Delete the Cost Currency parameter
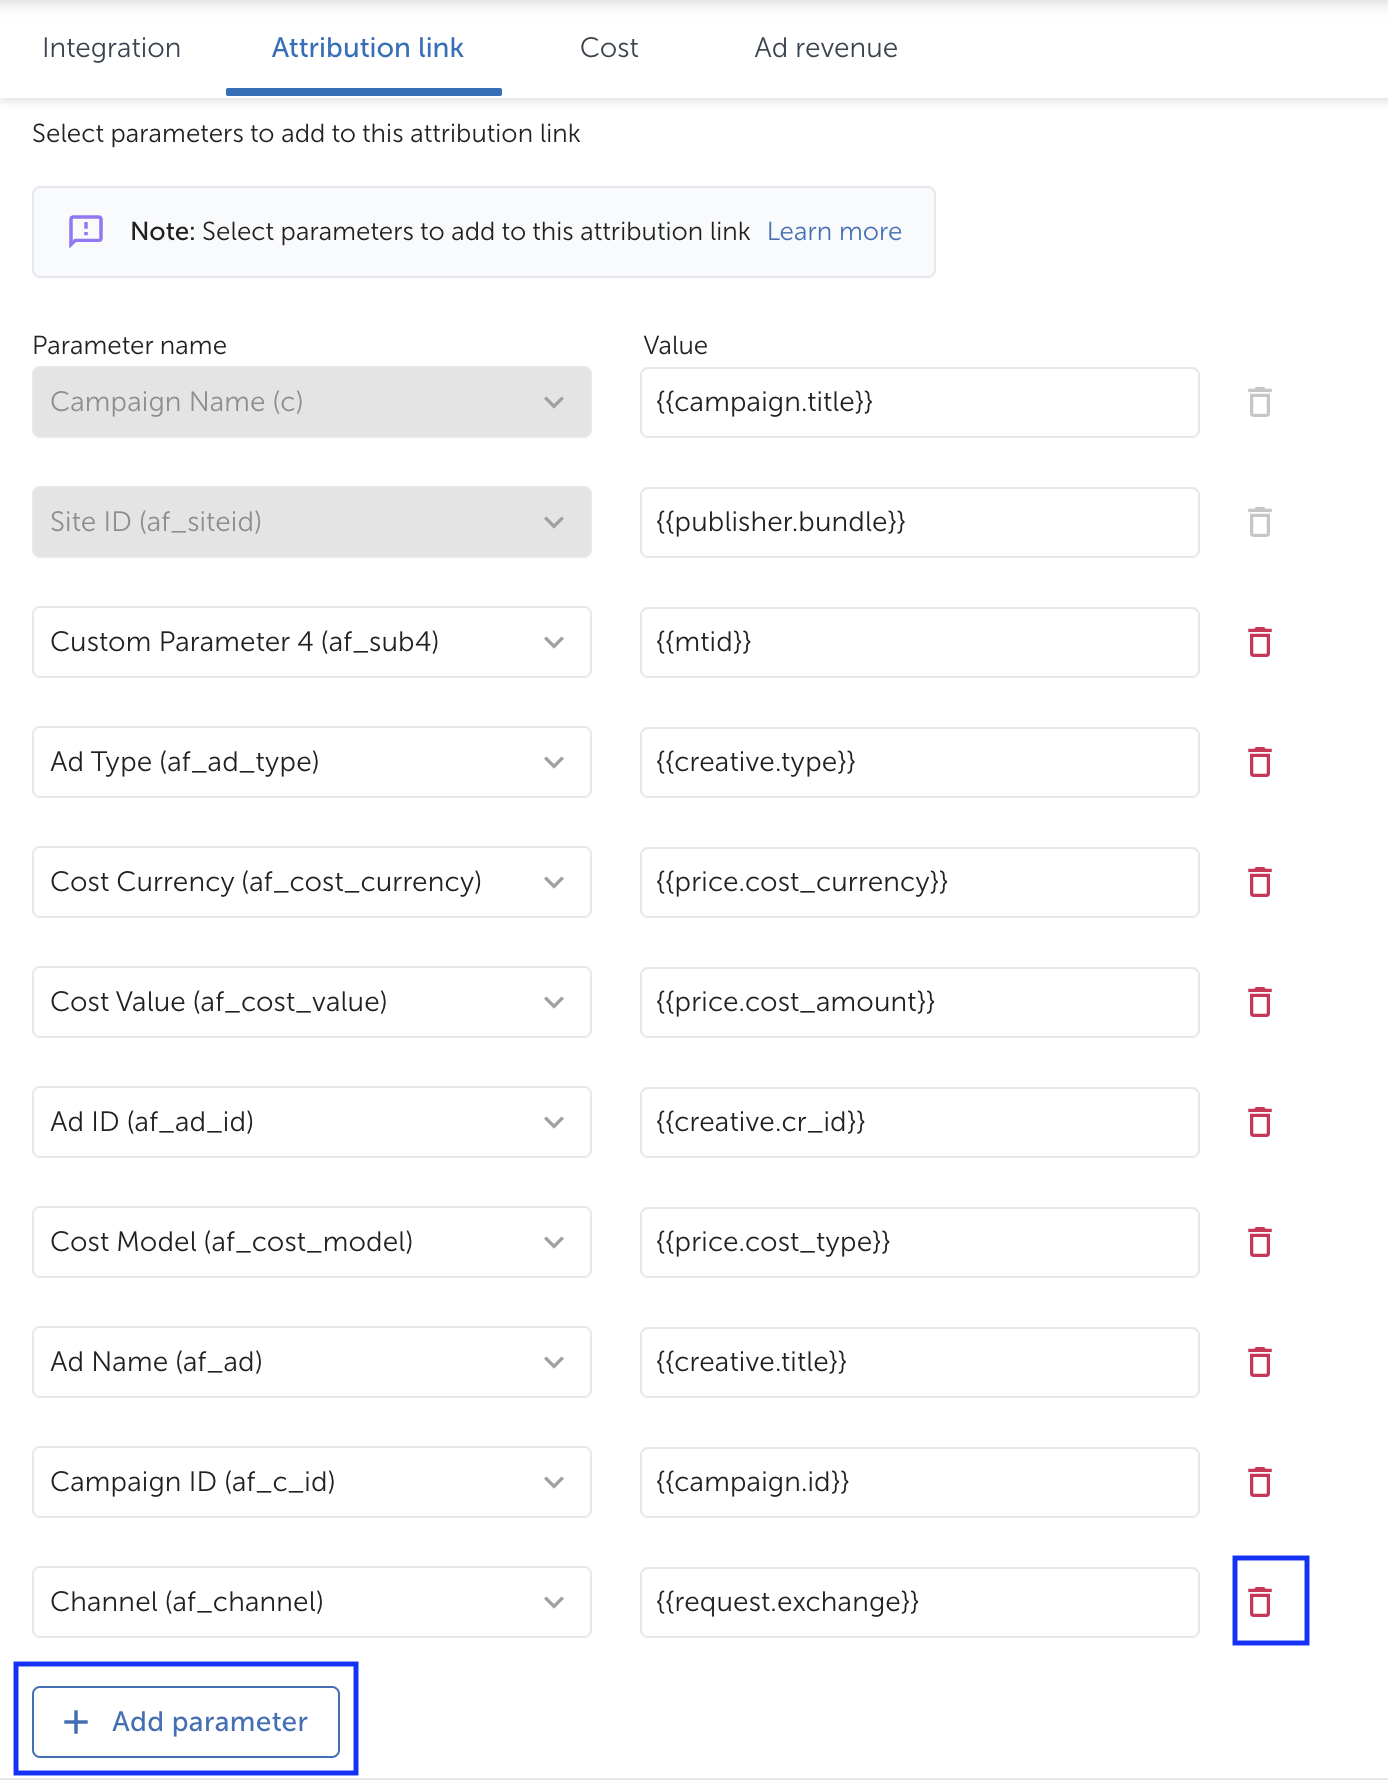The height and width of the screenshot is (1782, 1388). point(1260,882)
